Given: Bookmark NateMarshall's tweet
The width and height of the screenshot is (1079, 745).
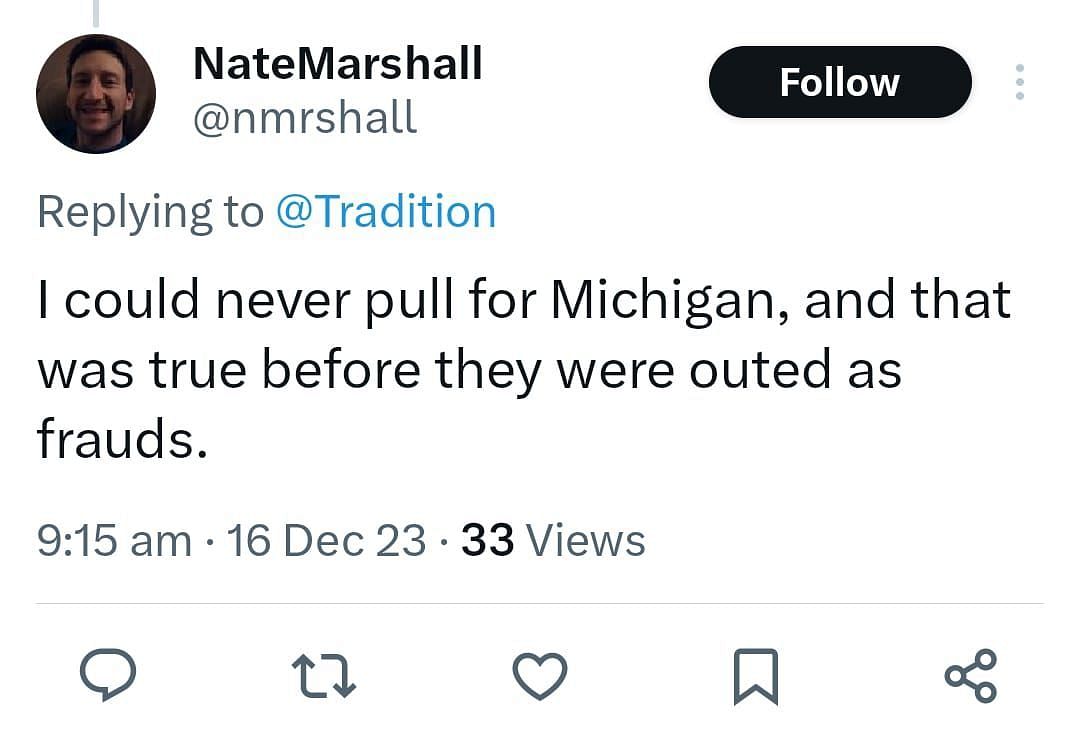Looking at the screenshot, I should [x=755, y=676].
